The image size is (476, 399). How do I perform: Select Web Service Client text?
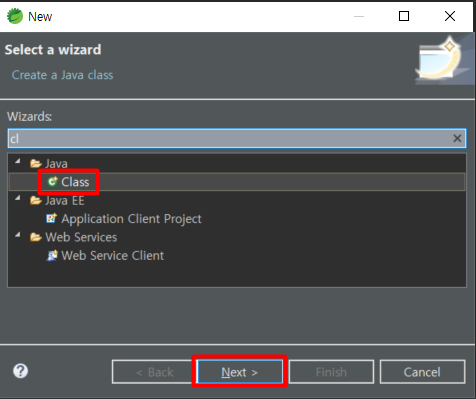113,256
